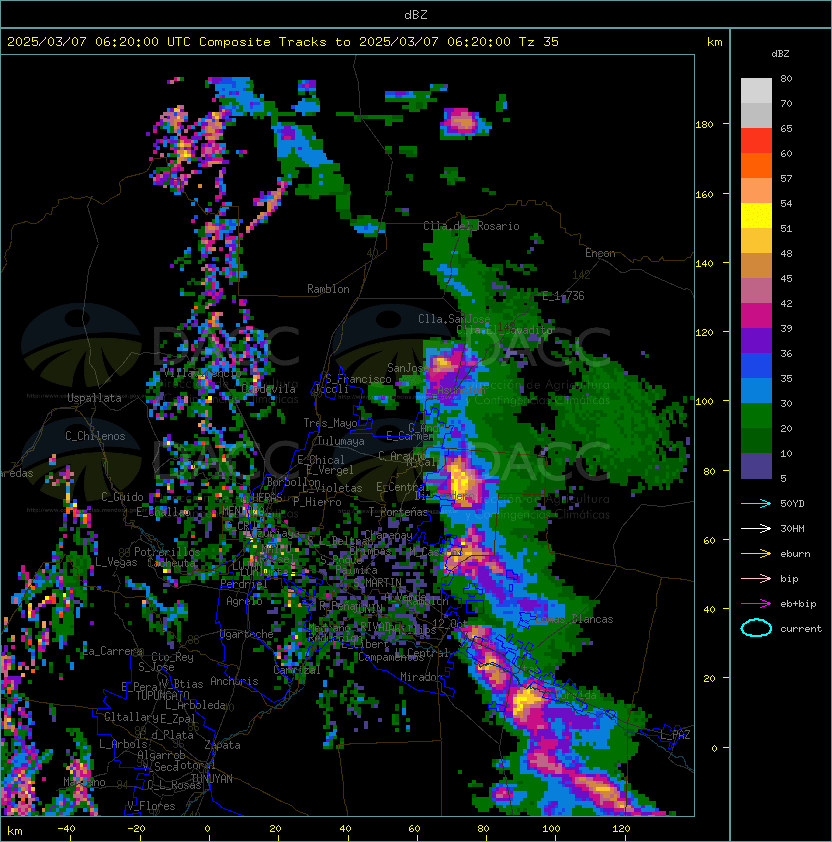Click the 'Uspallata' place label
The width and height of the screenshot is (832, 842).
click(94, 398)
